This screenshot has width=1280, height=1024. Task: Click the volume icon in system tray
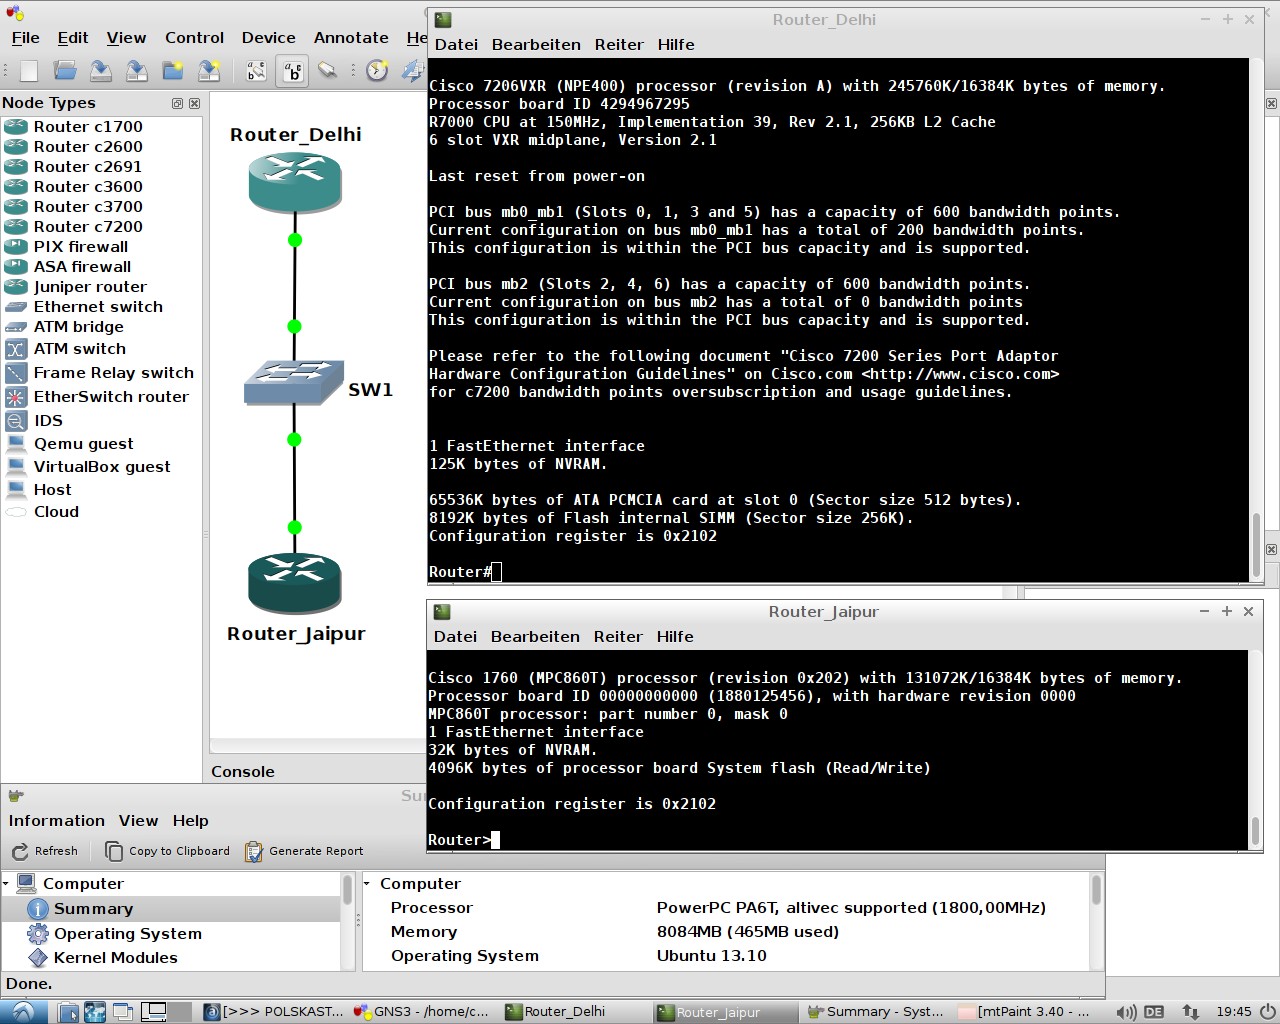(1125, 1012)
